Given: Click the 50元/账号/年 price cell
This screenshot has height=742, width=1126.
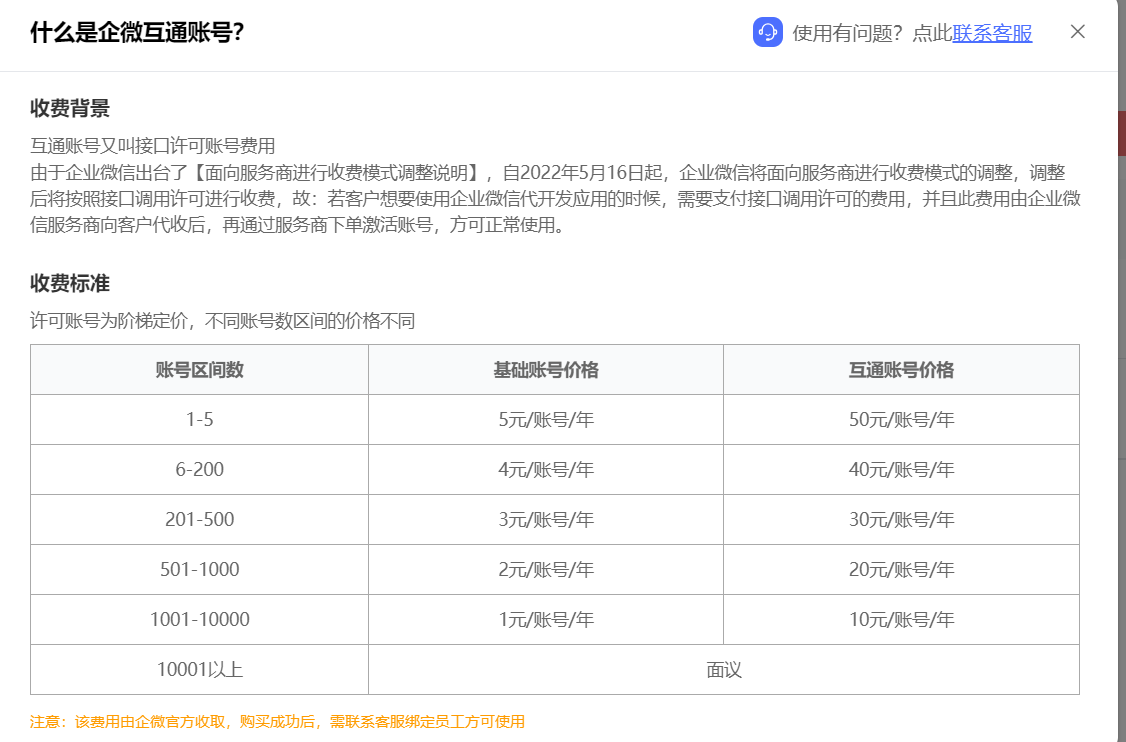Looking at the screenshot, I should [901, 420].
